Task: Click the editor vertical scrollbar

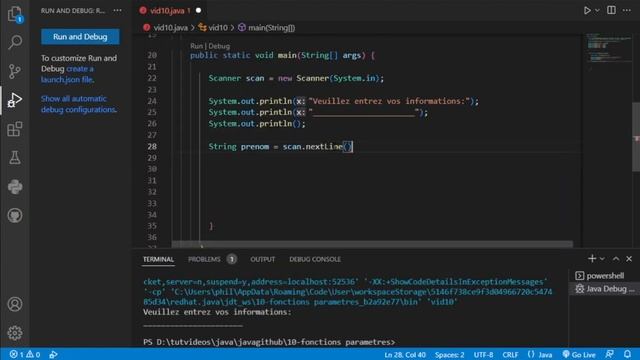Action: [636, 137]
